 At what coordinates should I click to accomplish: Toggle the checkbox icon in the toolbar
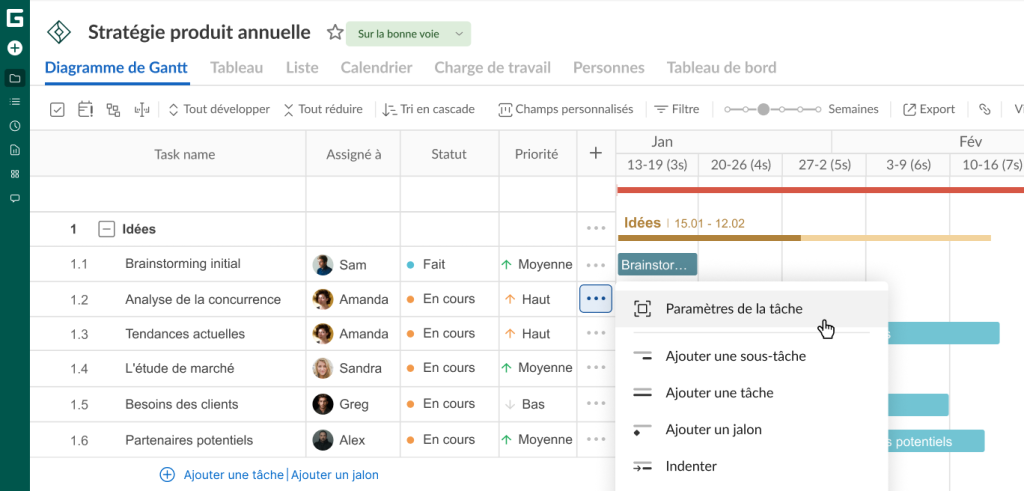[x=57, y=110]
